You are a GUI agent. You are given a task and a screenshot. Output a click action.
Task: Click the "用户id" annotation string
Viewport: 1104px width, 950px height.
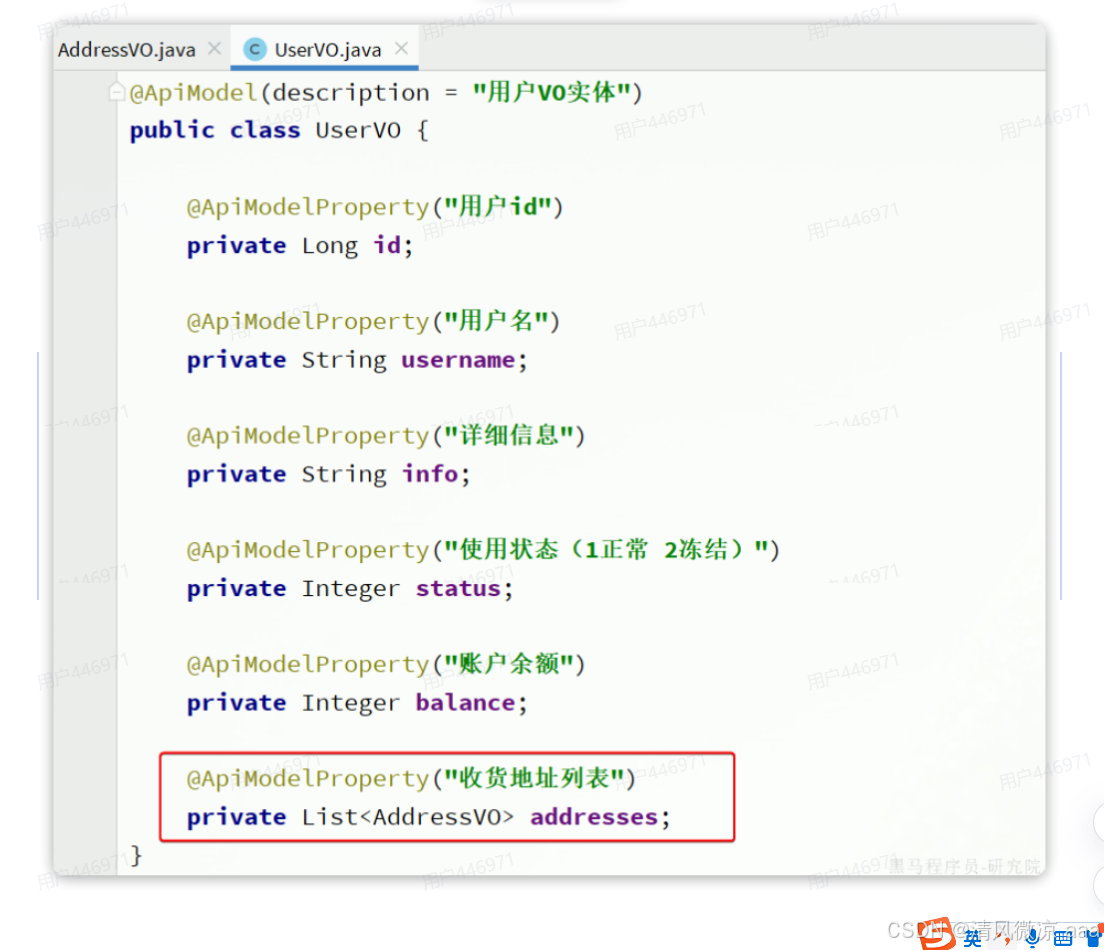497,206
